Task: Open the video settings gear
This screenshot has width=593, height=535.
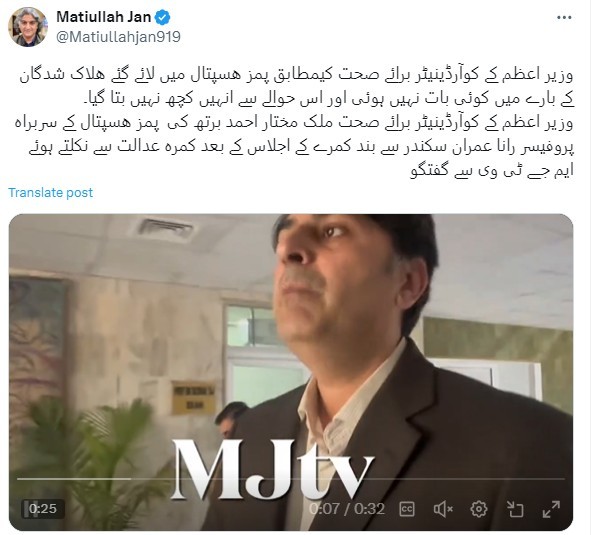Action: (x=479, y=509)
